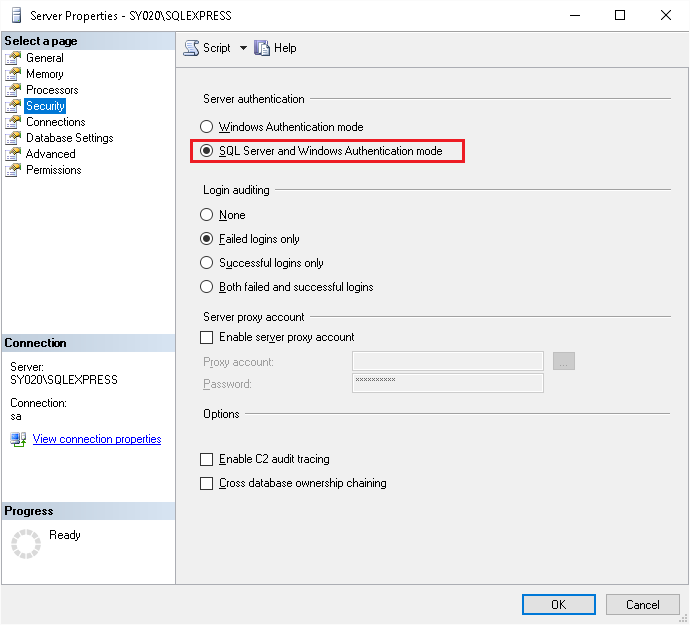Screen dimensions: 690x625
Task: Click the Memory page icon
Action: point(13,74)
